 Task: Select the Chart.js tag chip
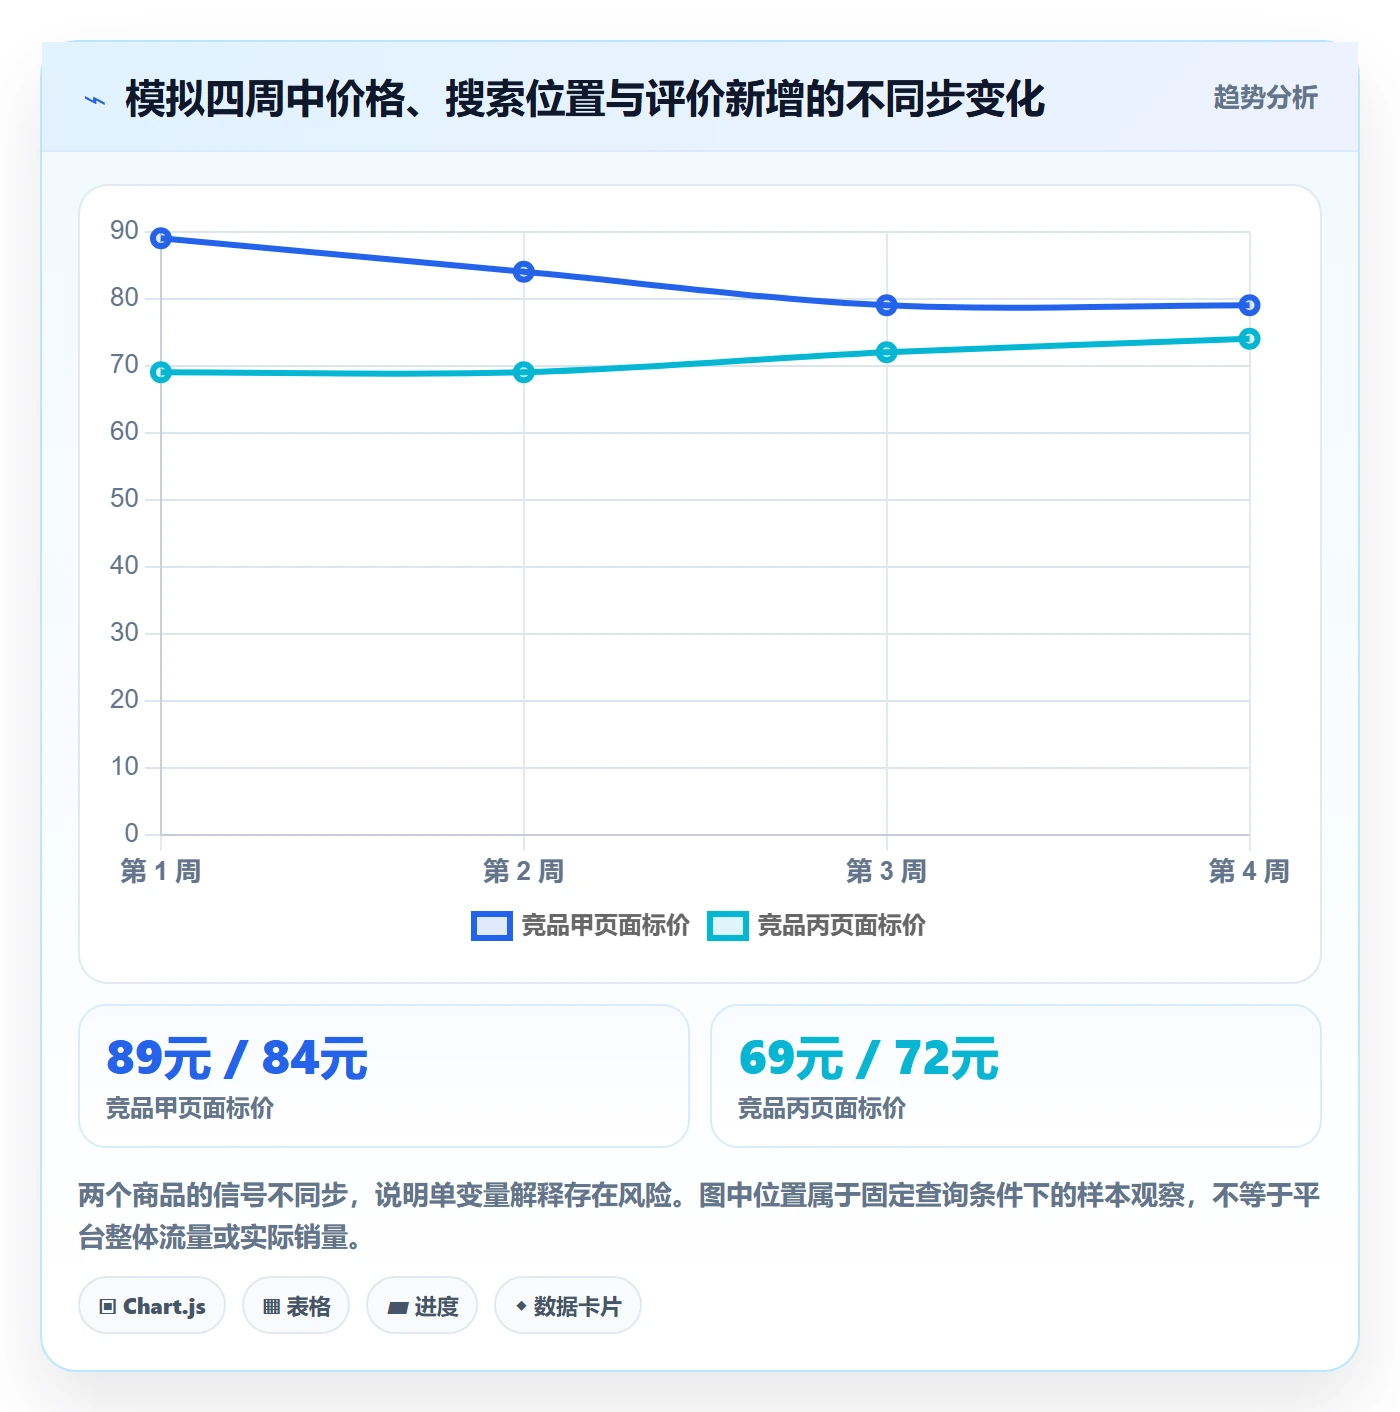[152, 1306]
